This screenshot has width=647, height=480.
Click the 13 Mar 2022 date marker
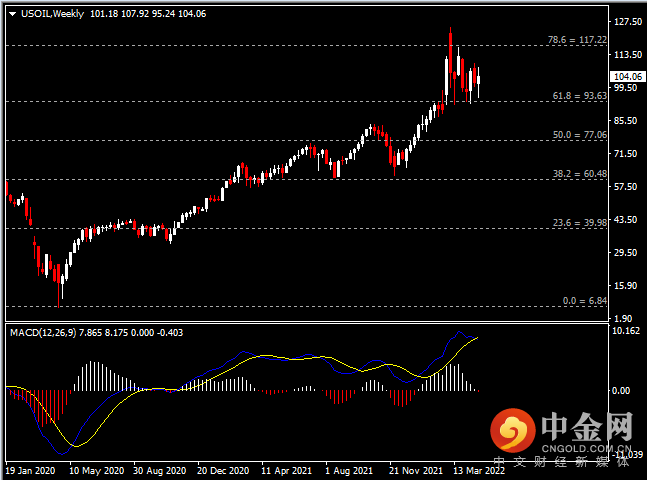pos(479,471)
